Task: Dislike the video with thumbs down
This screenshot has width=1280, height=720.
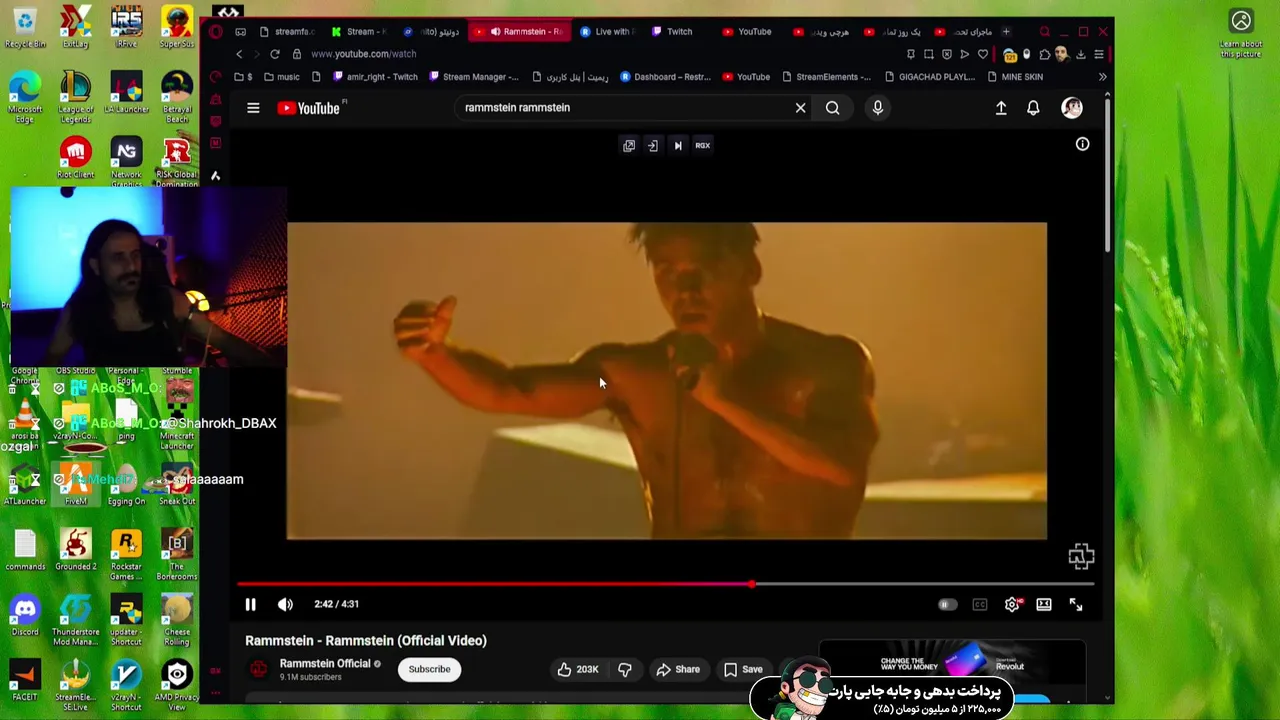Action: (x=625, y=669)
